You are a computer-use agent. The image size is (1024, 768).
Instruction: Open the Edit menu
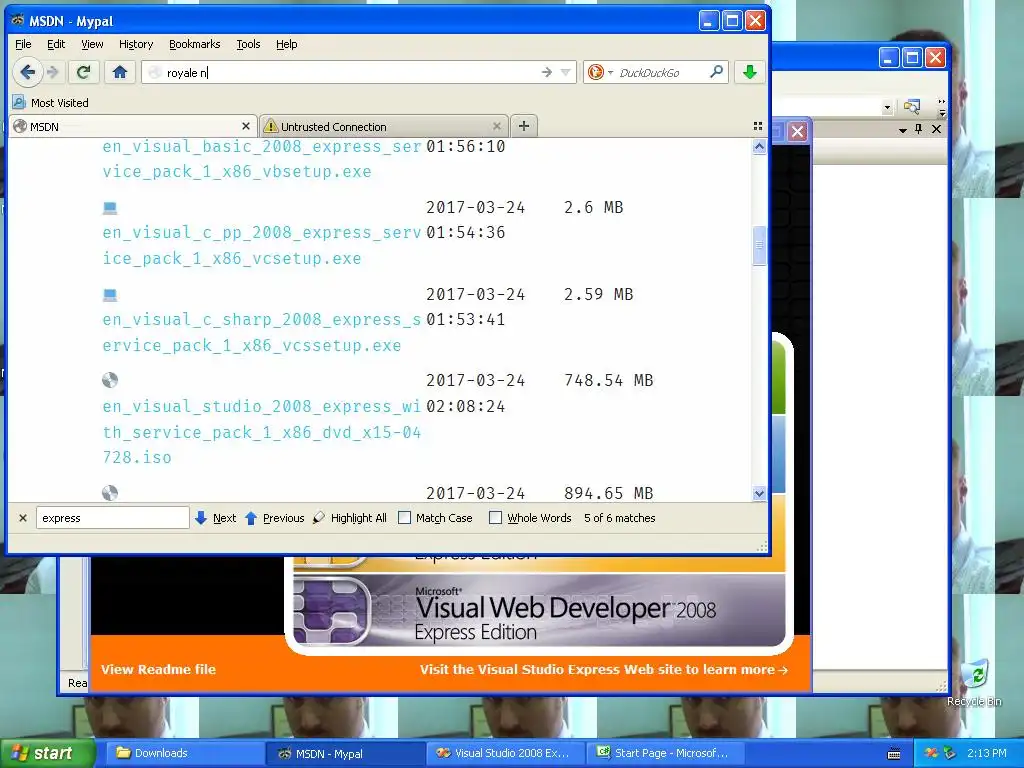[x=56, y=44]
